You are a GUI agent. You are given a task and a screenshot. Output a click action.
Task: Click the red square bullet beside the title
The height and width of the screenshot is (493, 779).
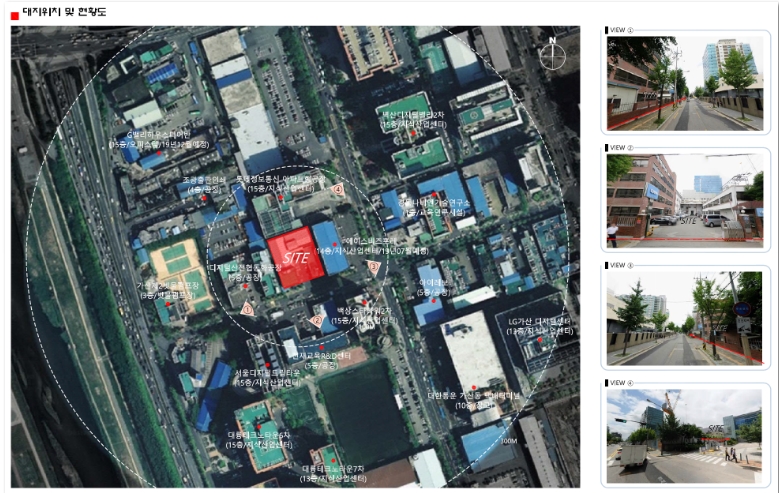[x=13, y=13]
